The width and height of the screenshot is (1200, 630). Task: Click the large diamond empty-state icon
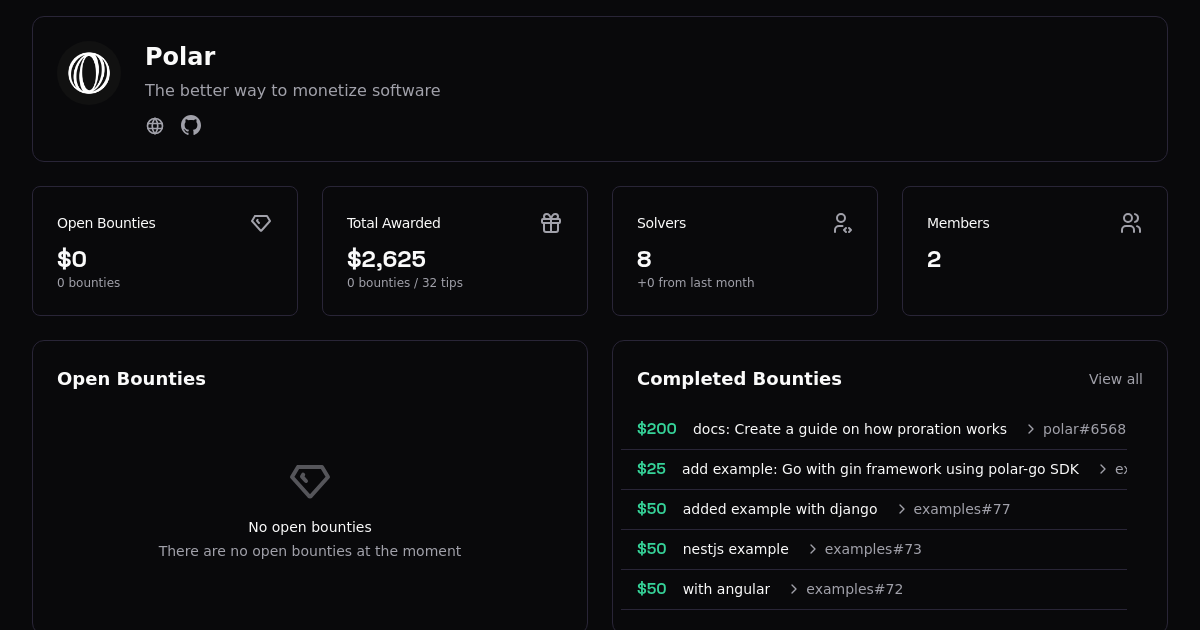click(x=310, y=481)
